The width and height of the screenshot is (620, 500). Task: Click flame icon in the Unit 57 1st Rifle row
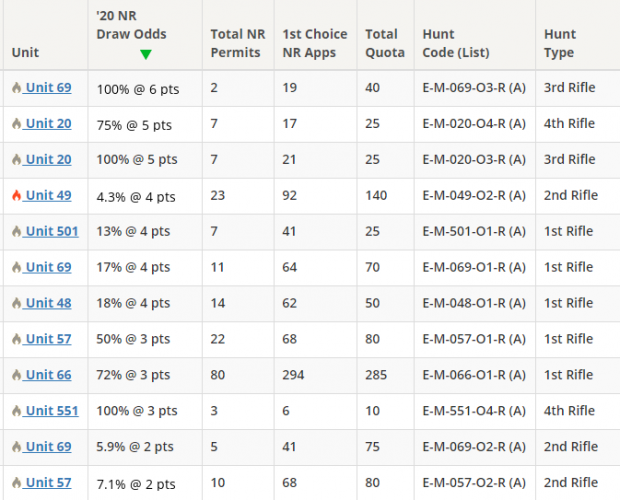(x=16, y=340)
